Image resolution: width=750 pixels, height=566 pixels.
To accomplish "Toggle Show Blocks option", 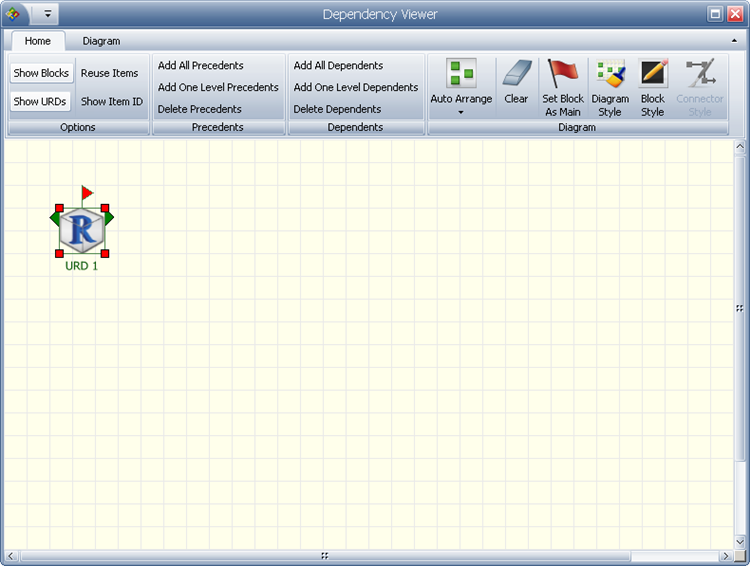I will click(41, 73).
